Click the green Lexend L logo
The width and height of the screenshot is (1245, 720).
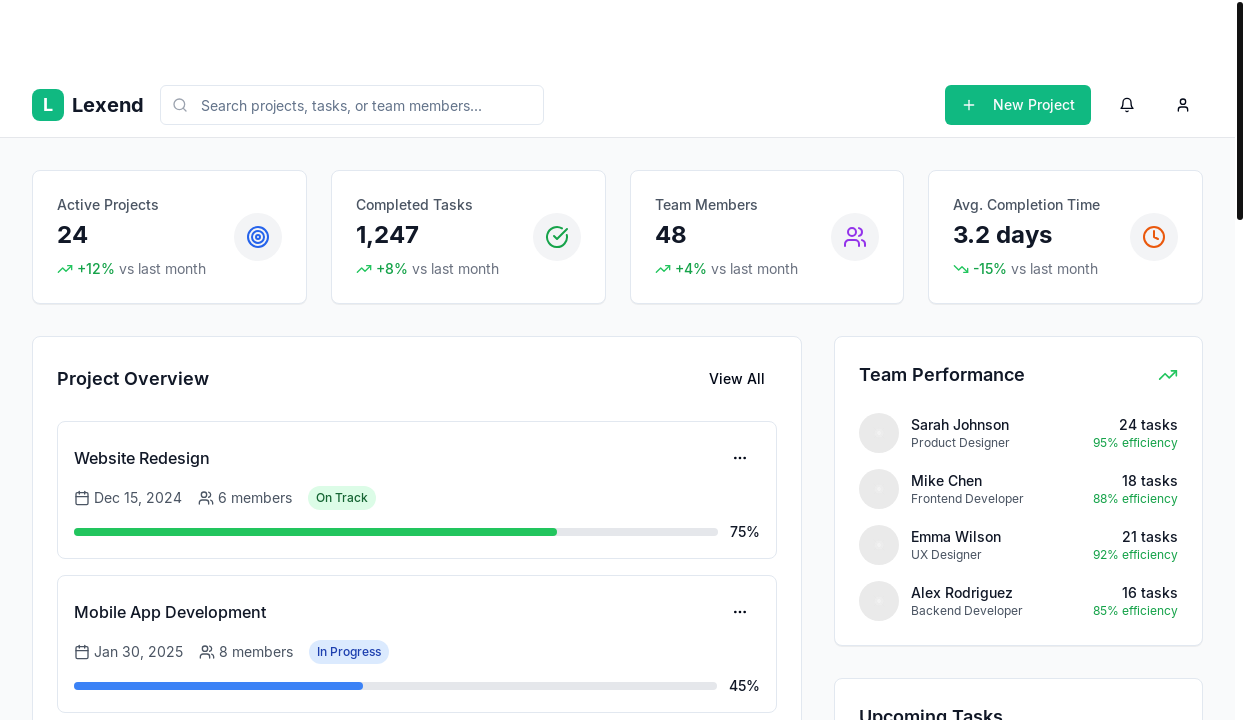pos(48,105)
